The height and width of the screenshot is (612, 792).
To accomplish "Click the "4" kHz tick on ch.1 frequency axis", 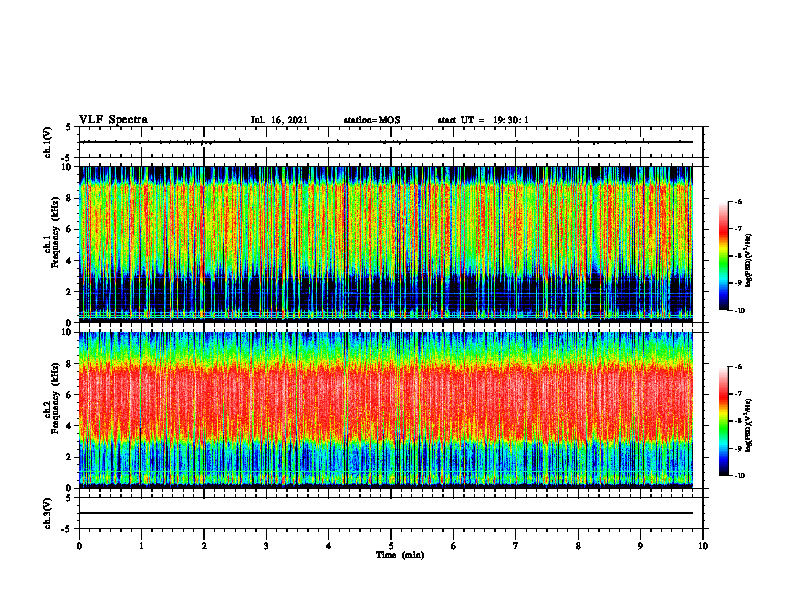I will pyautogui.click(x=70, y=261).
